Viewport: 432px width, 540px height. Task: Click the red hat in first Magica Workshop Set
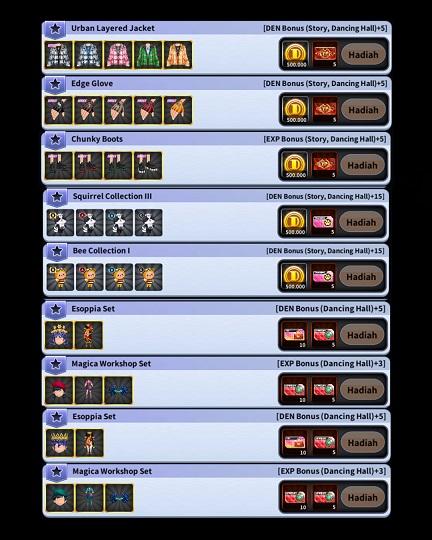[59, 390]
